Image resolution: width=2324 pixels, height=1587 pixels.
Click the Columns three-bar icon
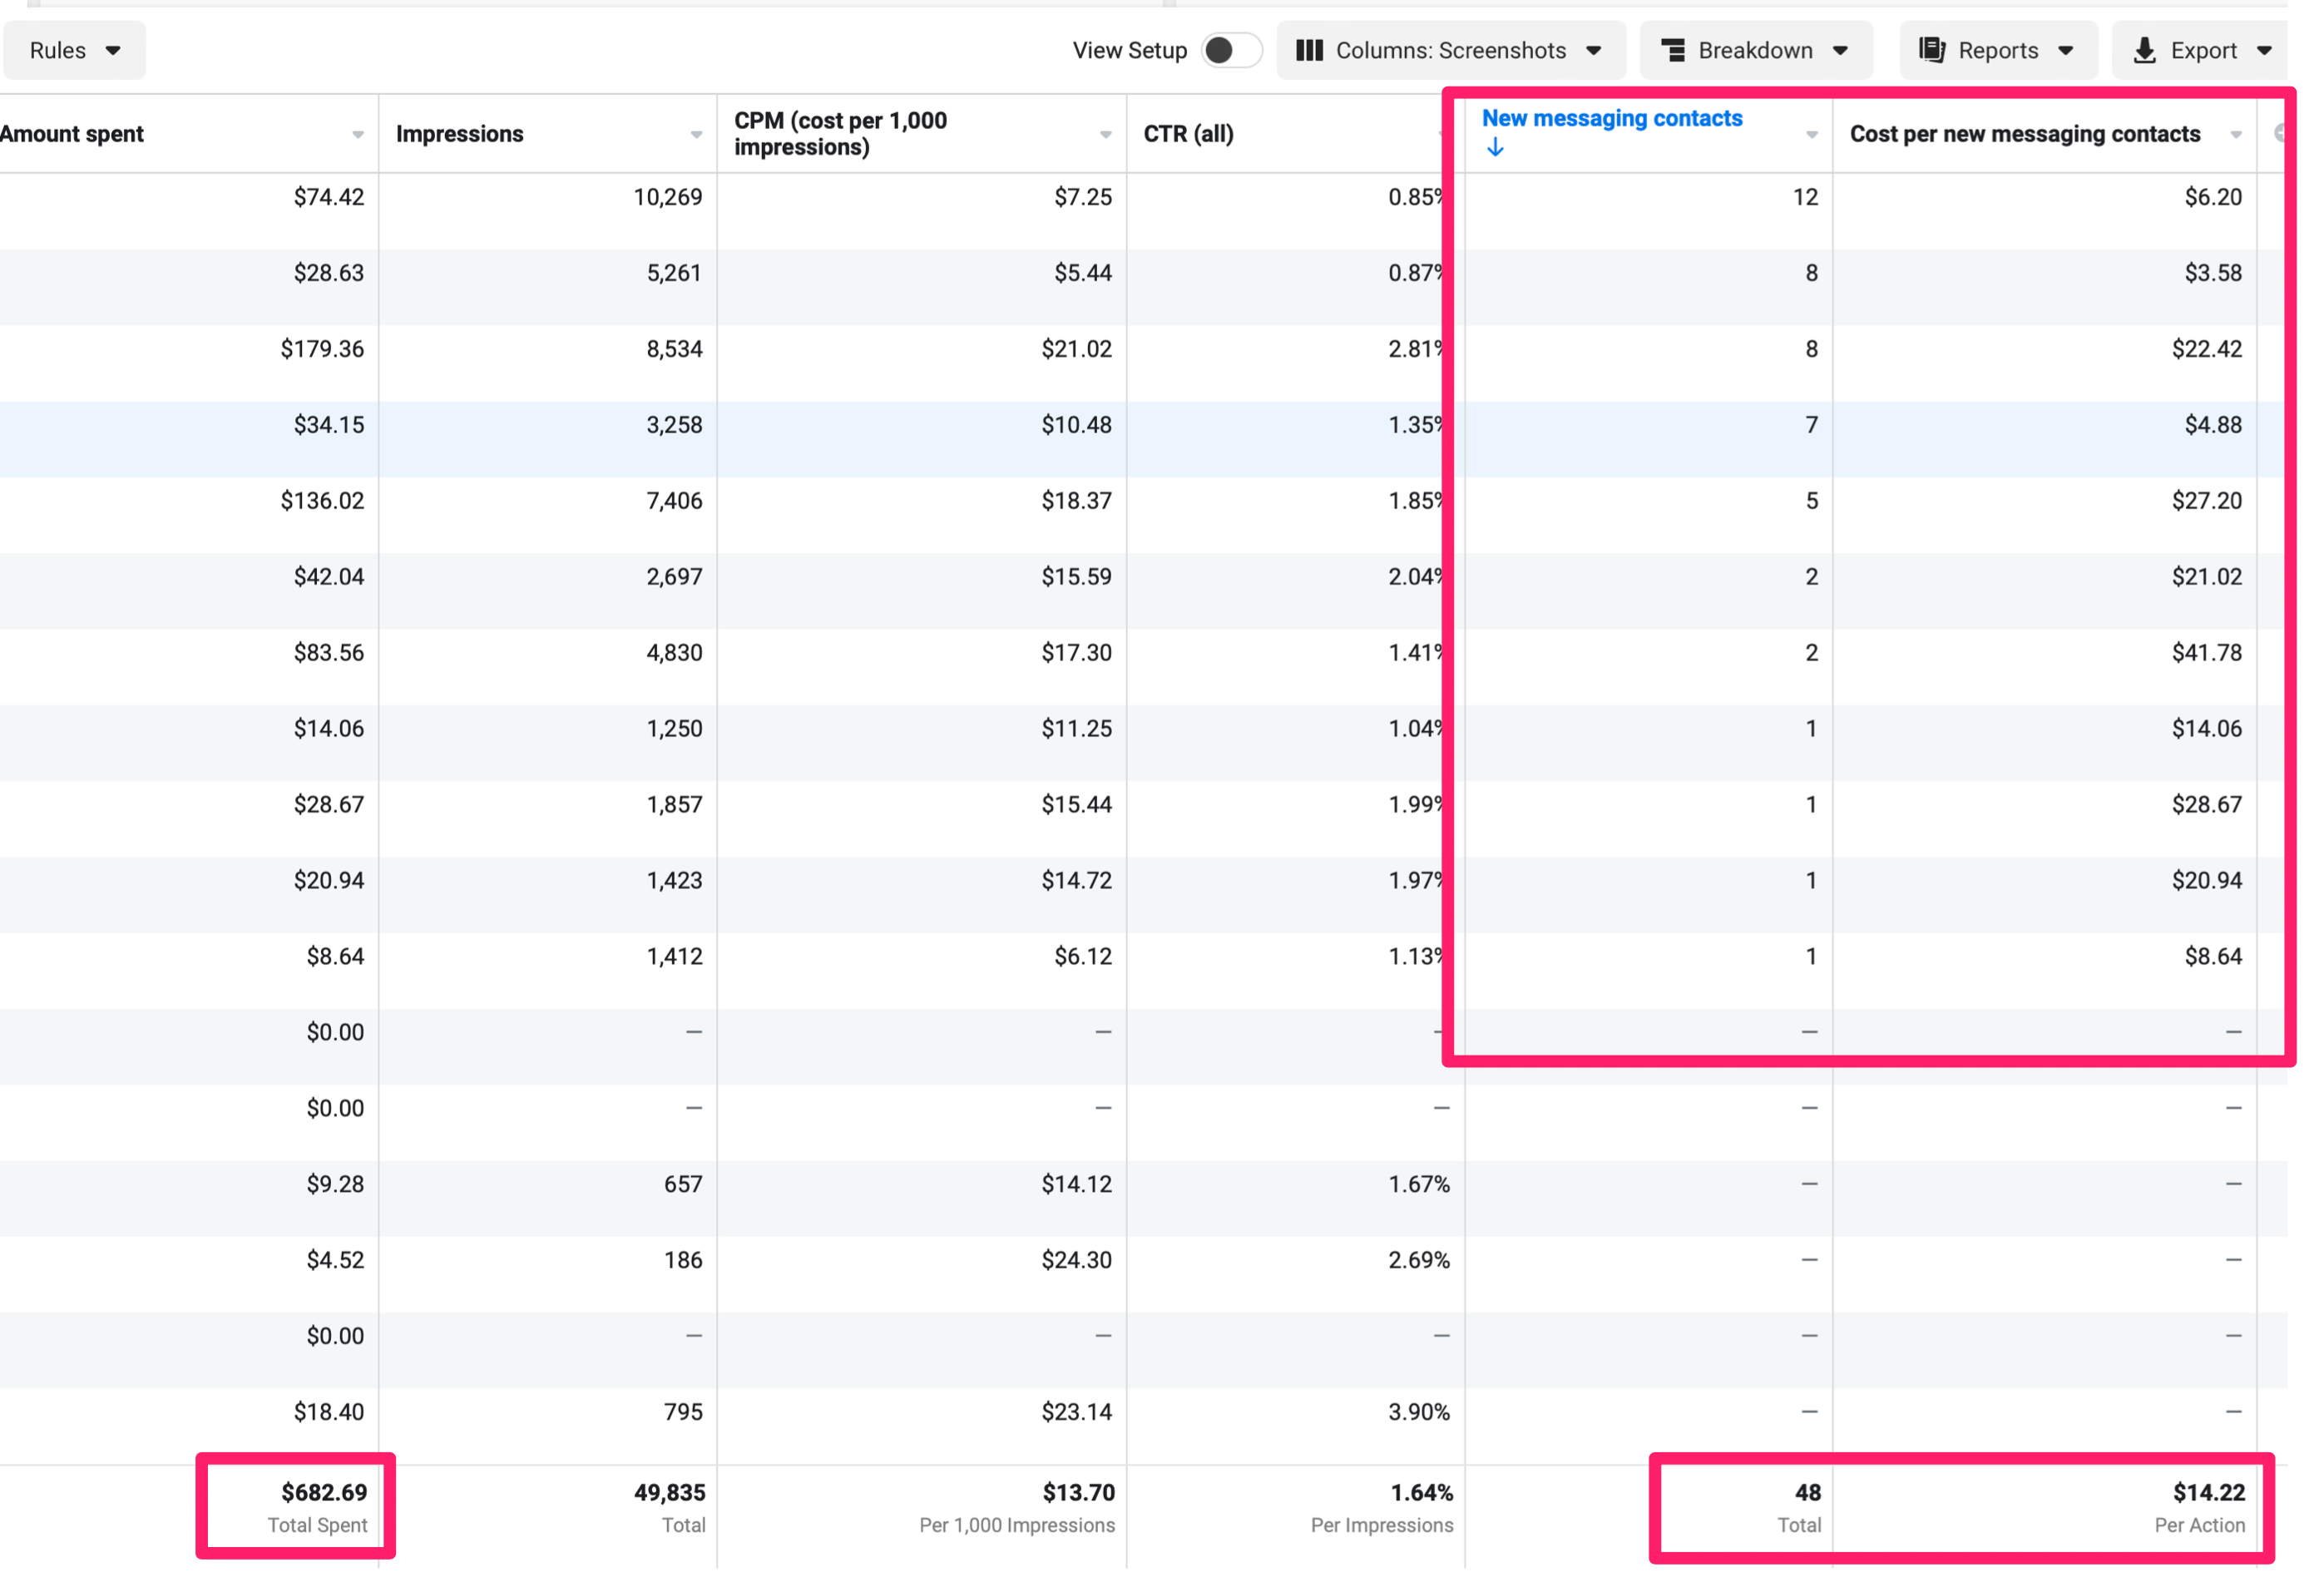tap(1309, 50)
